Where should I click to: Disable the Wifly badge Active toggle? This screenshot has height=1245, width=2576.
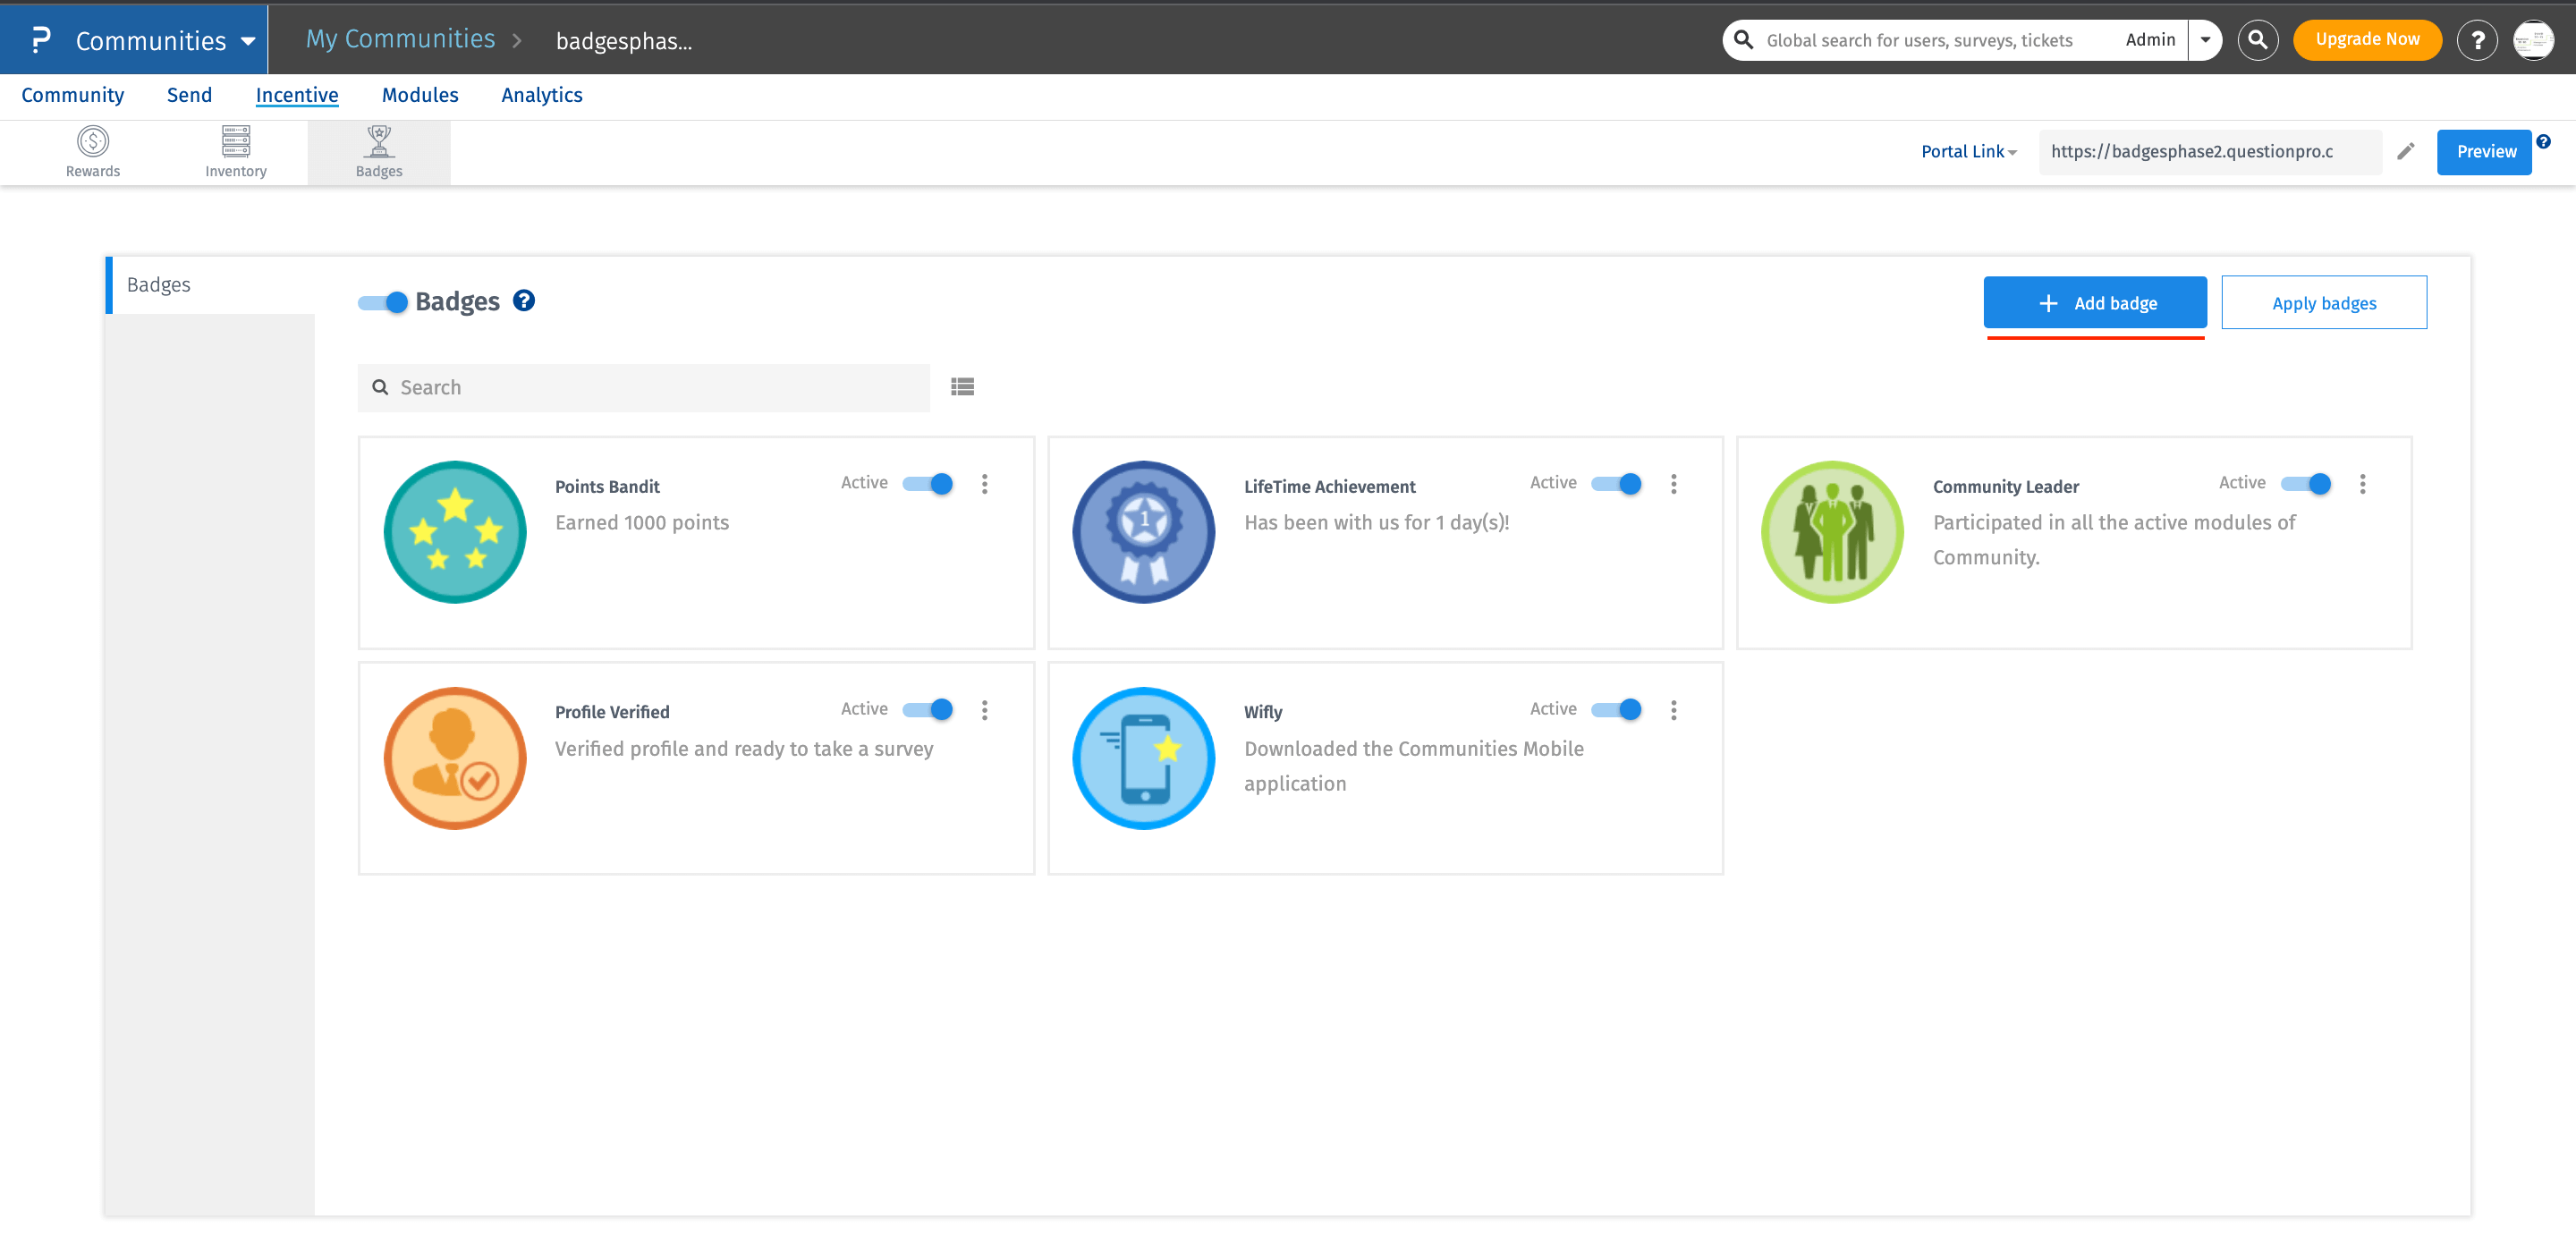coord(1617,710)
